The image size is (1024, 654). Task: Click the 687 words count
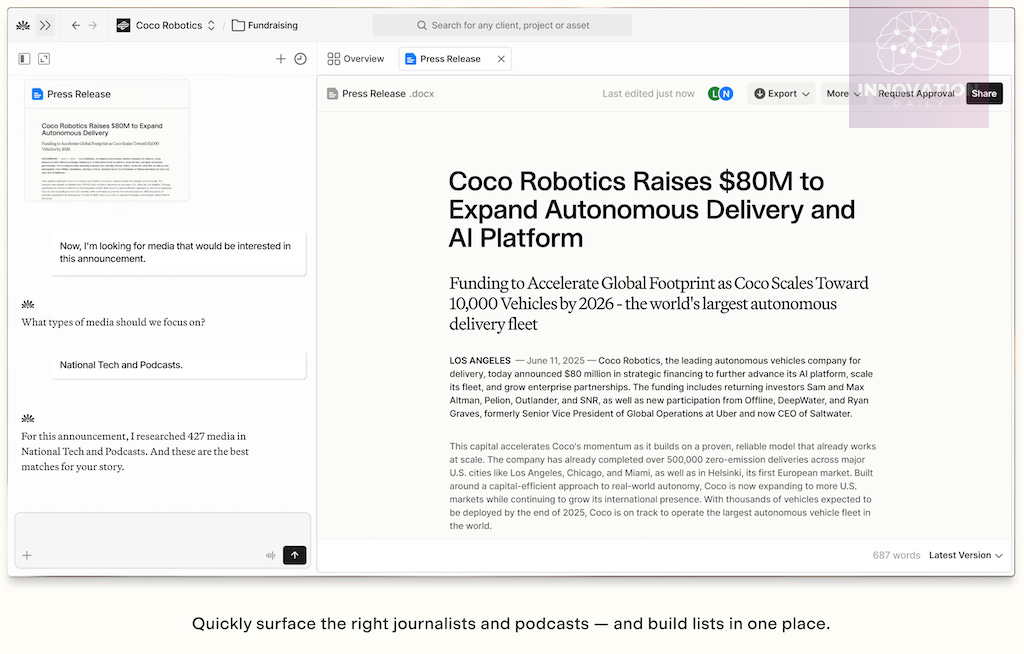point(896,555)
